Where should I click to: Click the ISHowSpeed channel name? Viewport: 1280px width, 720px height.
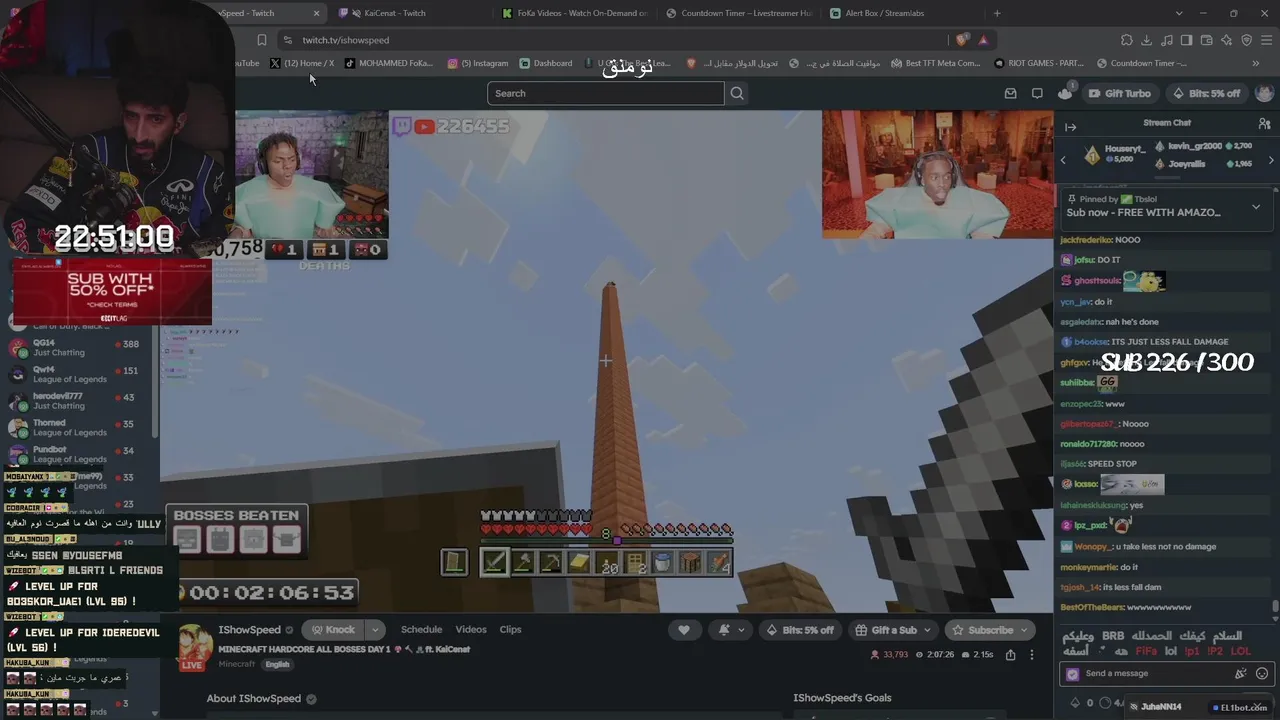click(250, 630)
